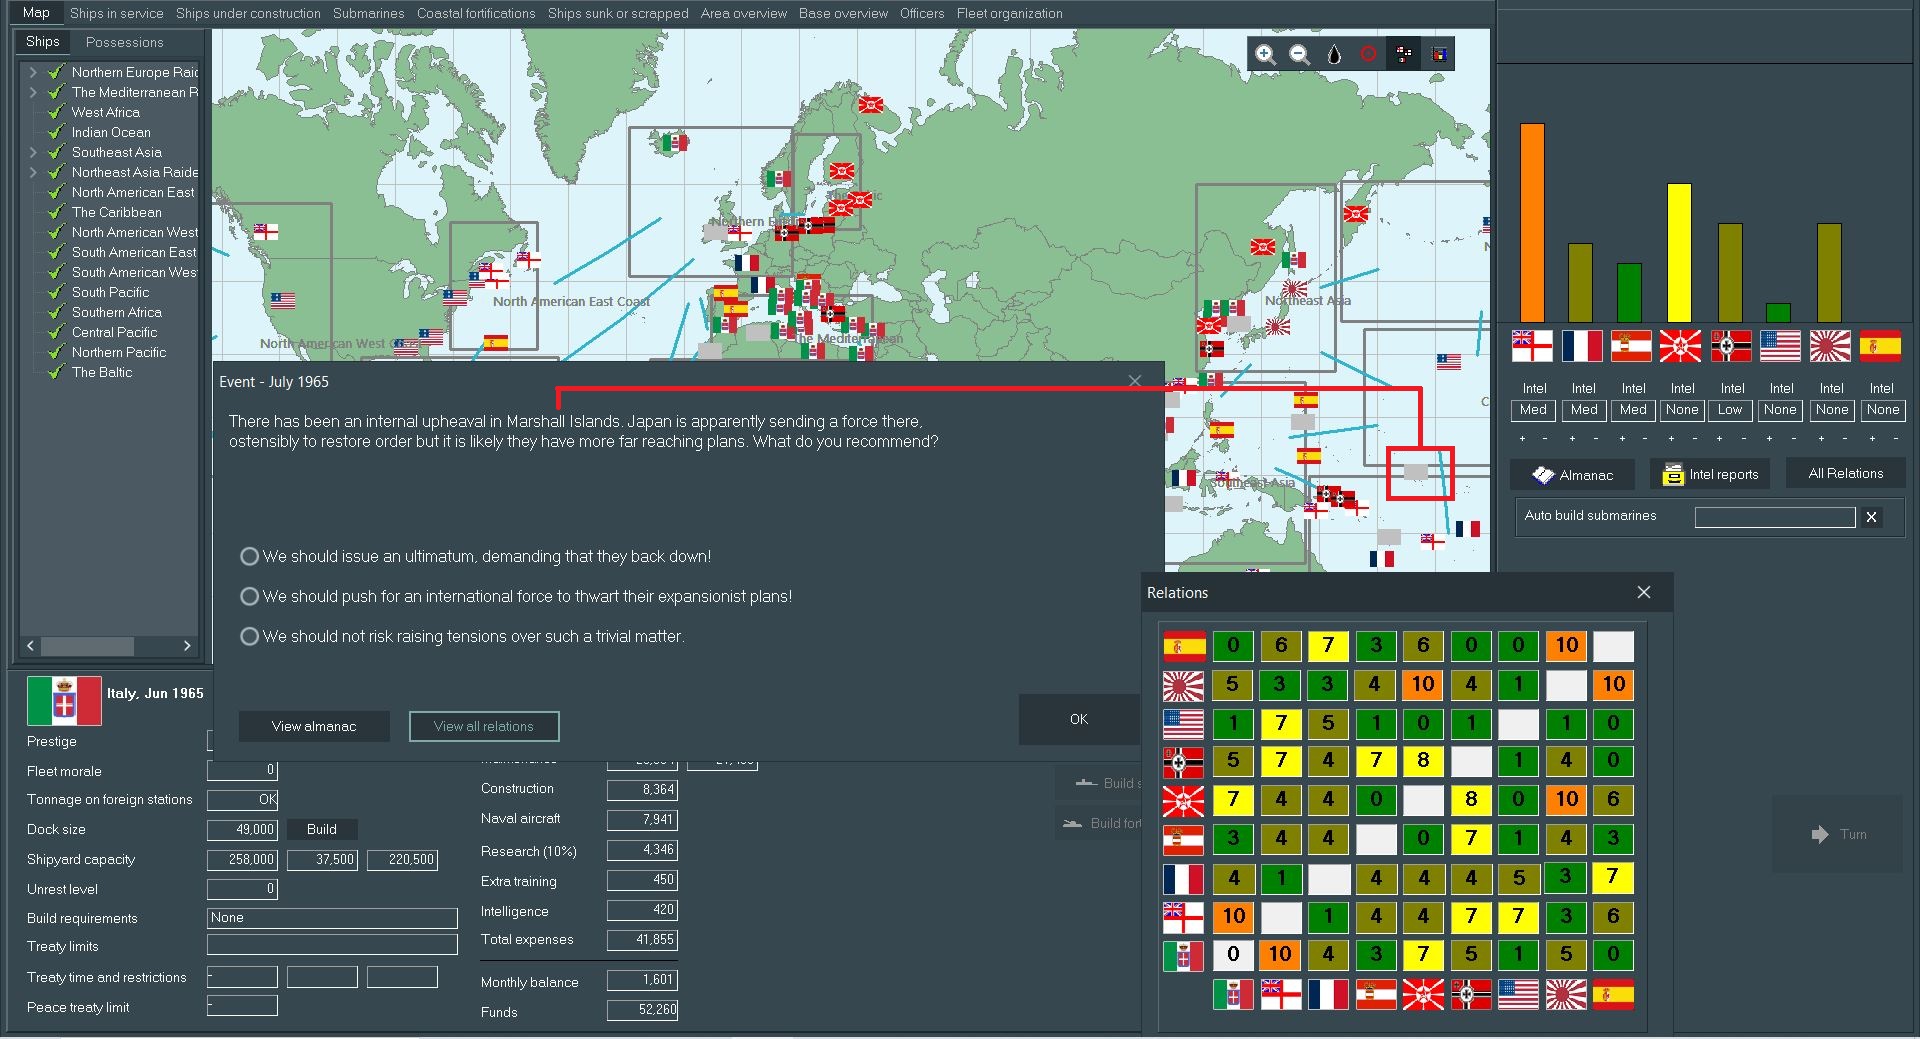This screenshot has height=1039, width=1920.
Task: Clear auto build submarines with X
Action: point(1871,517)
